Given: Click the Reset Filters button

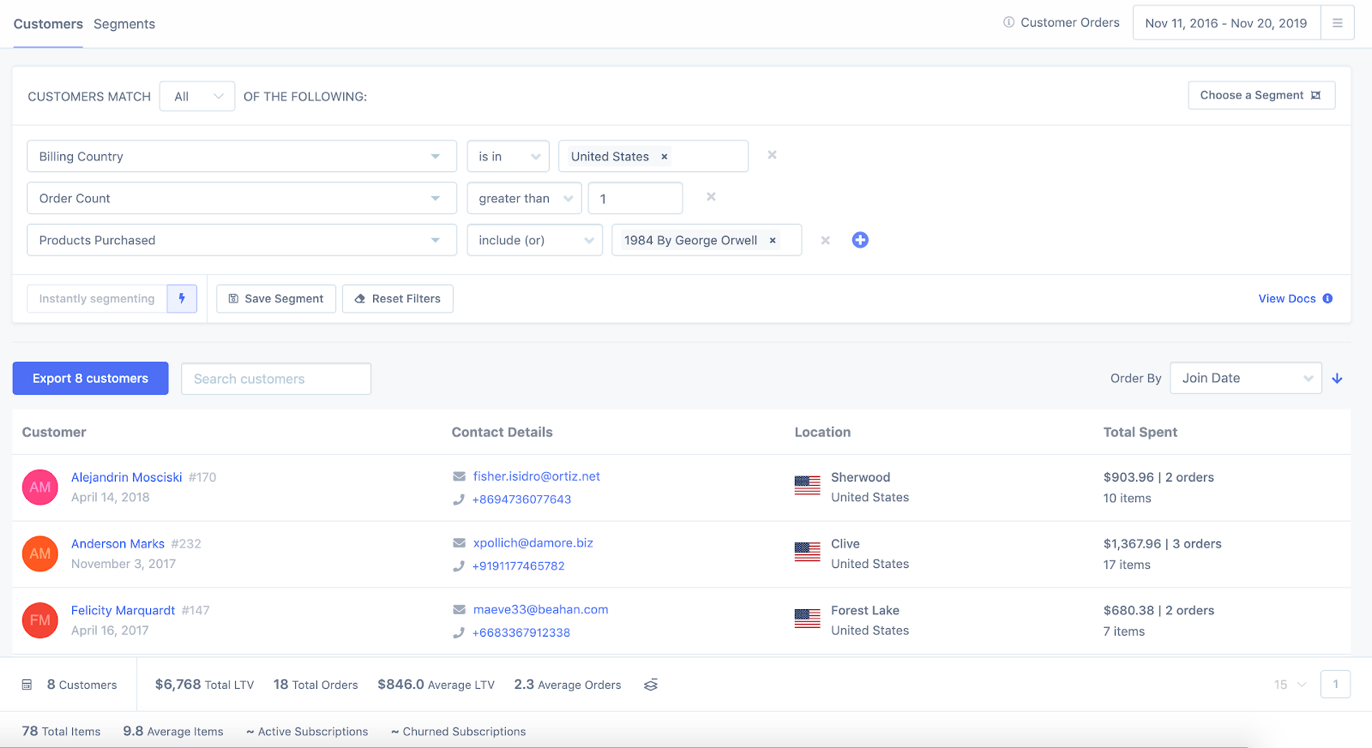Looking at the screenshot, I should tap(397, 298).
